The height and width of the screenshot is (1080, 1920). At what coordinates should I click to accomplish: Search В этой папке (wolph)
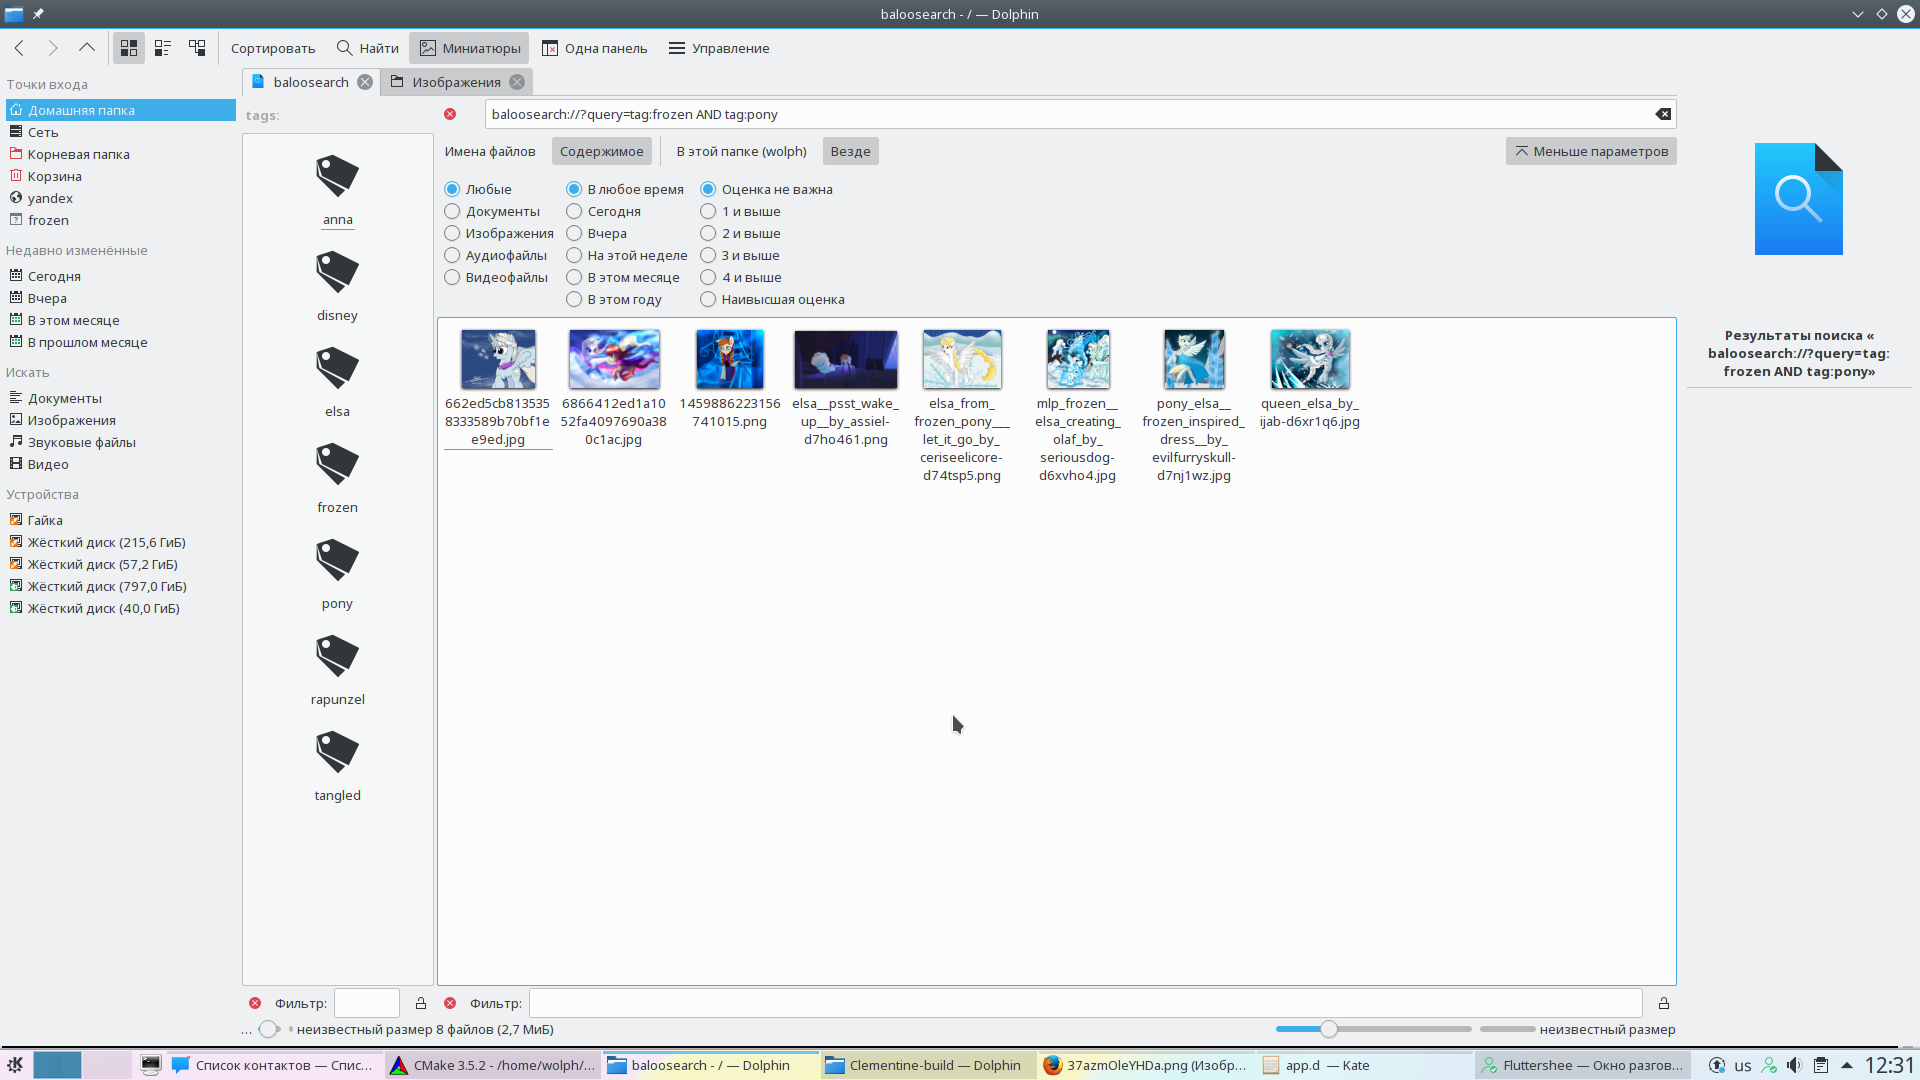(742, 151)
